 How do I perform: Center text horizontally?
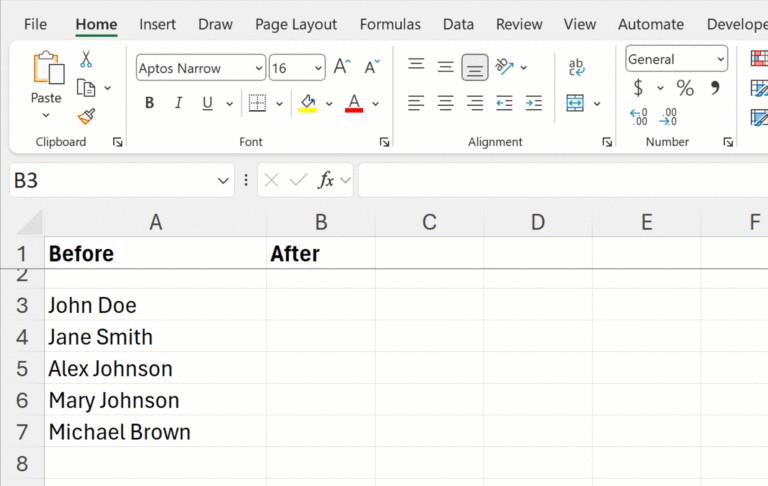(445, 103)
